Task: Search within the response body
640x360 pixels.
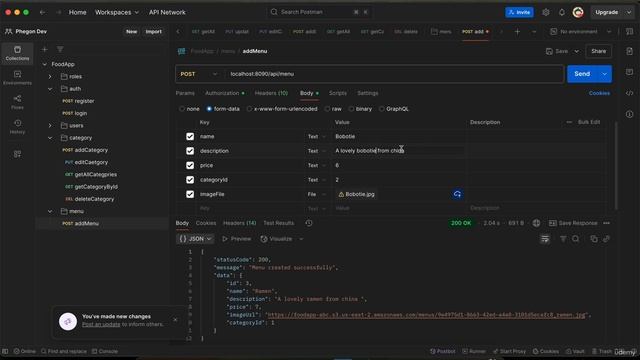Action: click(576, 239)
